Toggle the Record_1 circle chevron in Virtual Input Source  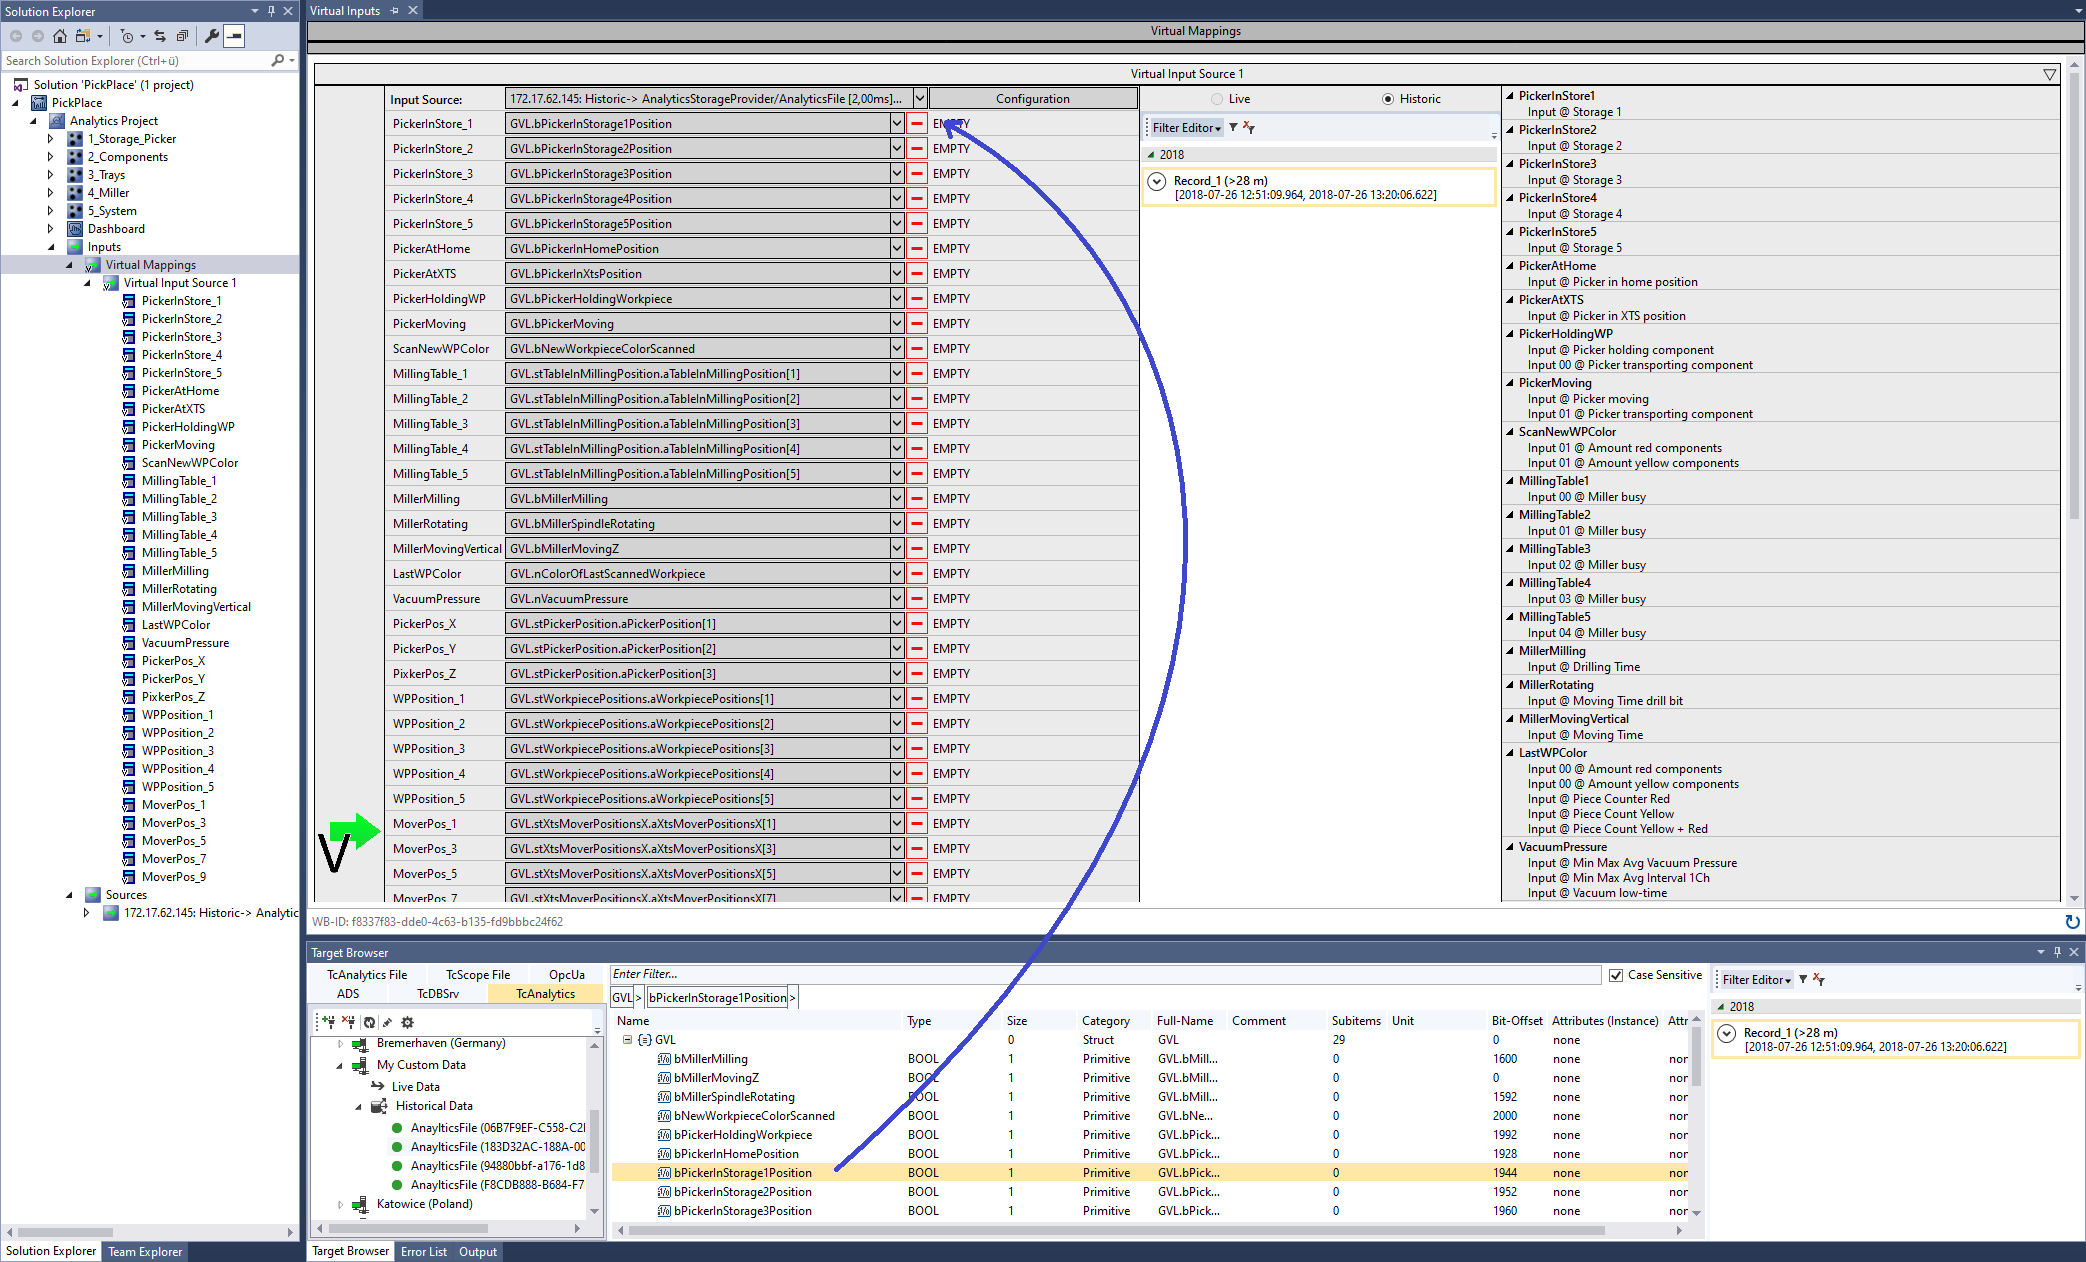click(1157, 181)
